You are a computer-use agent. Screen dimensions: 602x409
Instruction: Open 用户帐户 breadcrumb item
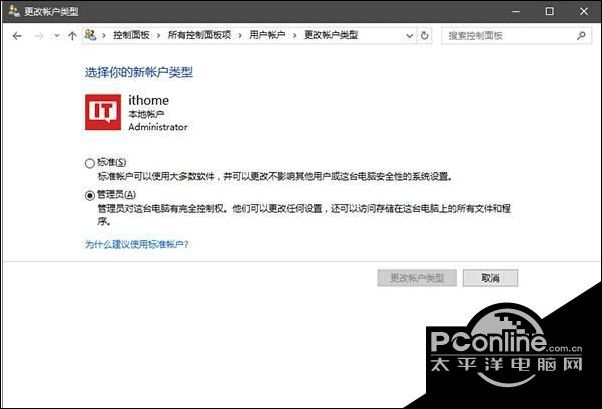tap(267, 35)
